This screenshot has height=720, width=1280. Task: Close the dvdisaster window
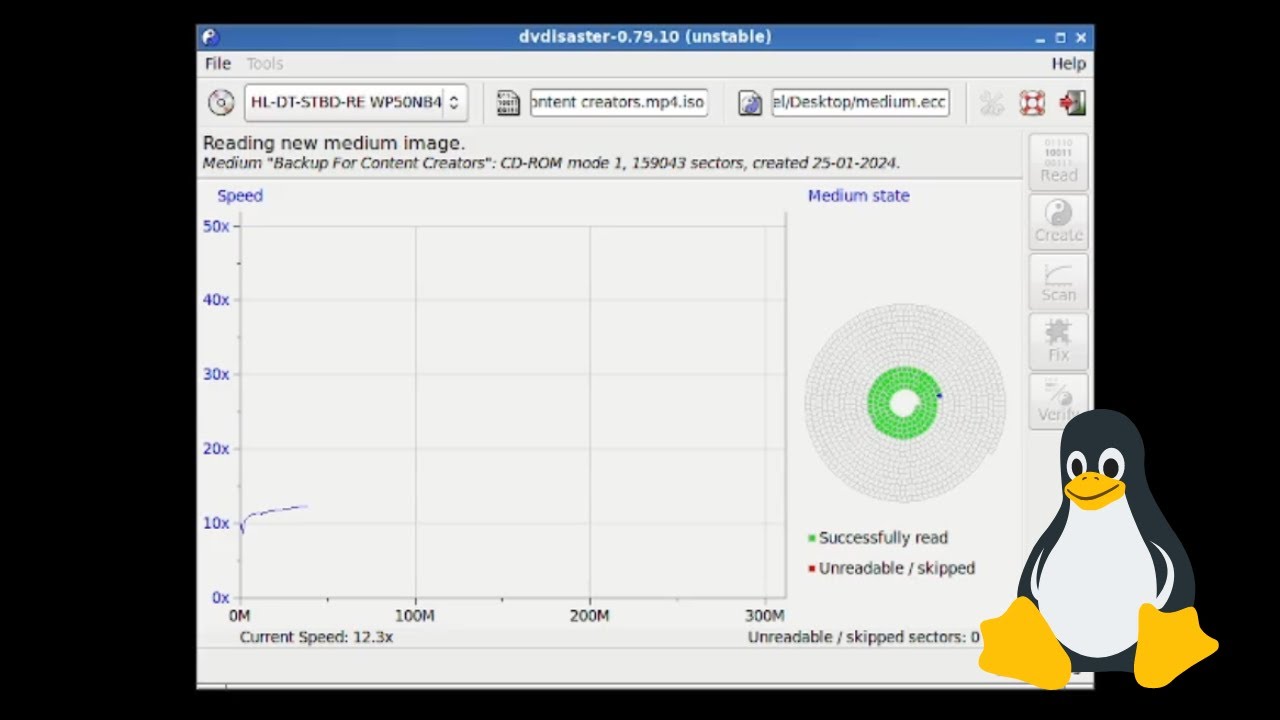pos(1080,38)
